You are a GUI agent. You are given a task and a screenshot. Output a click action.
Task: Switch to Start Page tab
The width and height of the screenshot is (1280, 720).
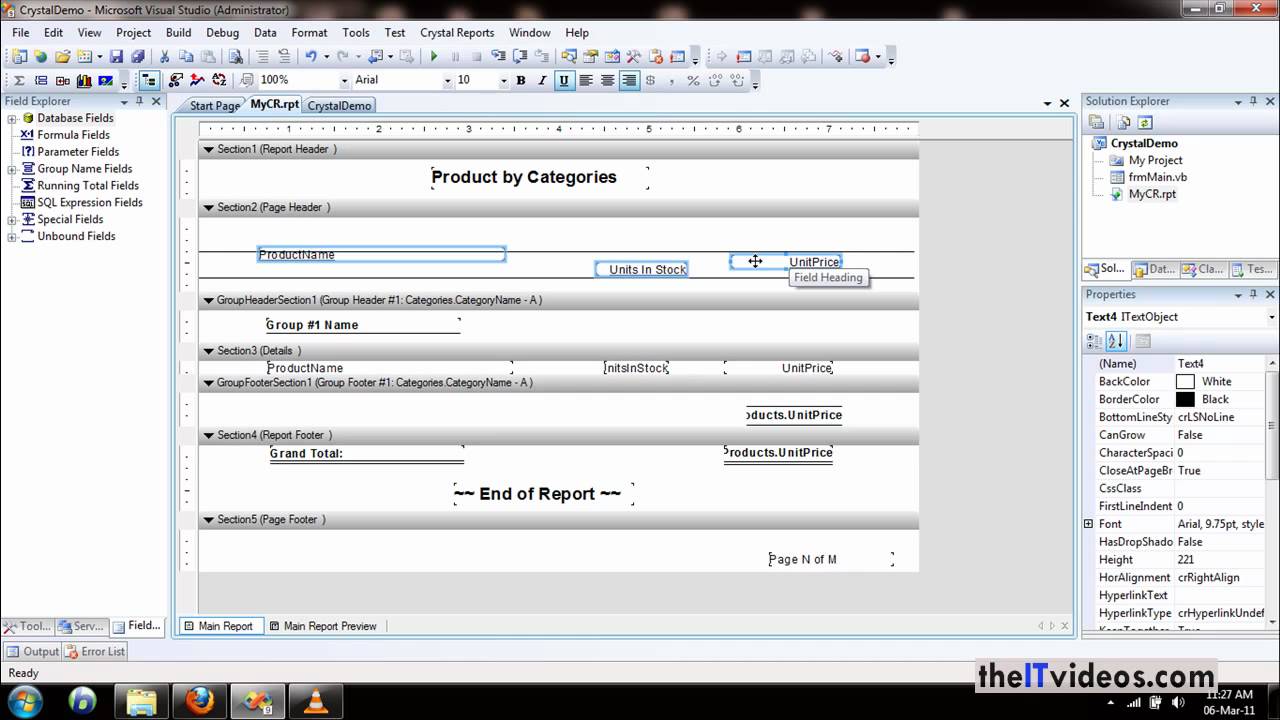point(214,105)
